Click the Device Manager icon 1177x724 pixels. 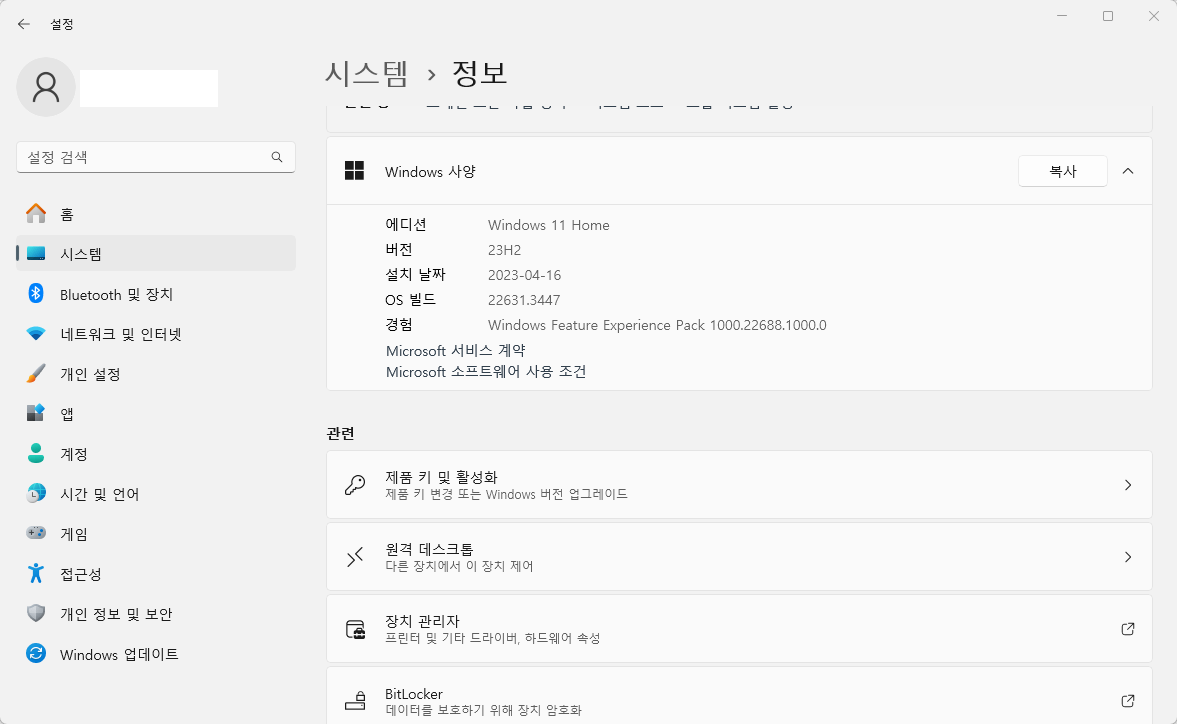tap(355, 629)
